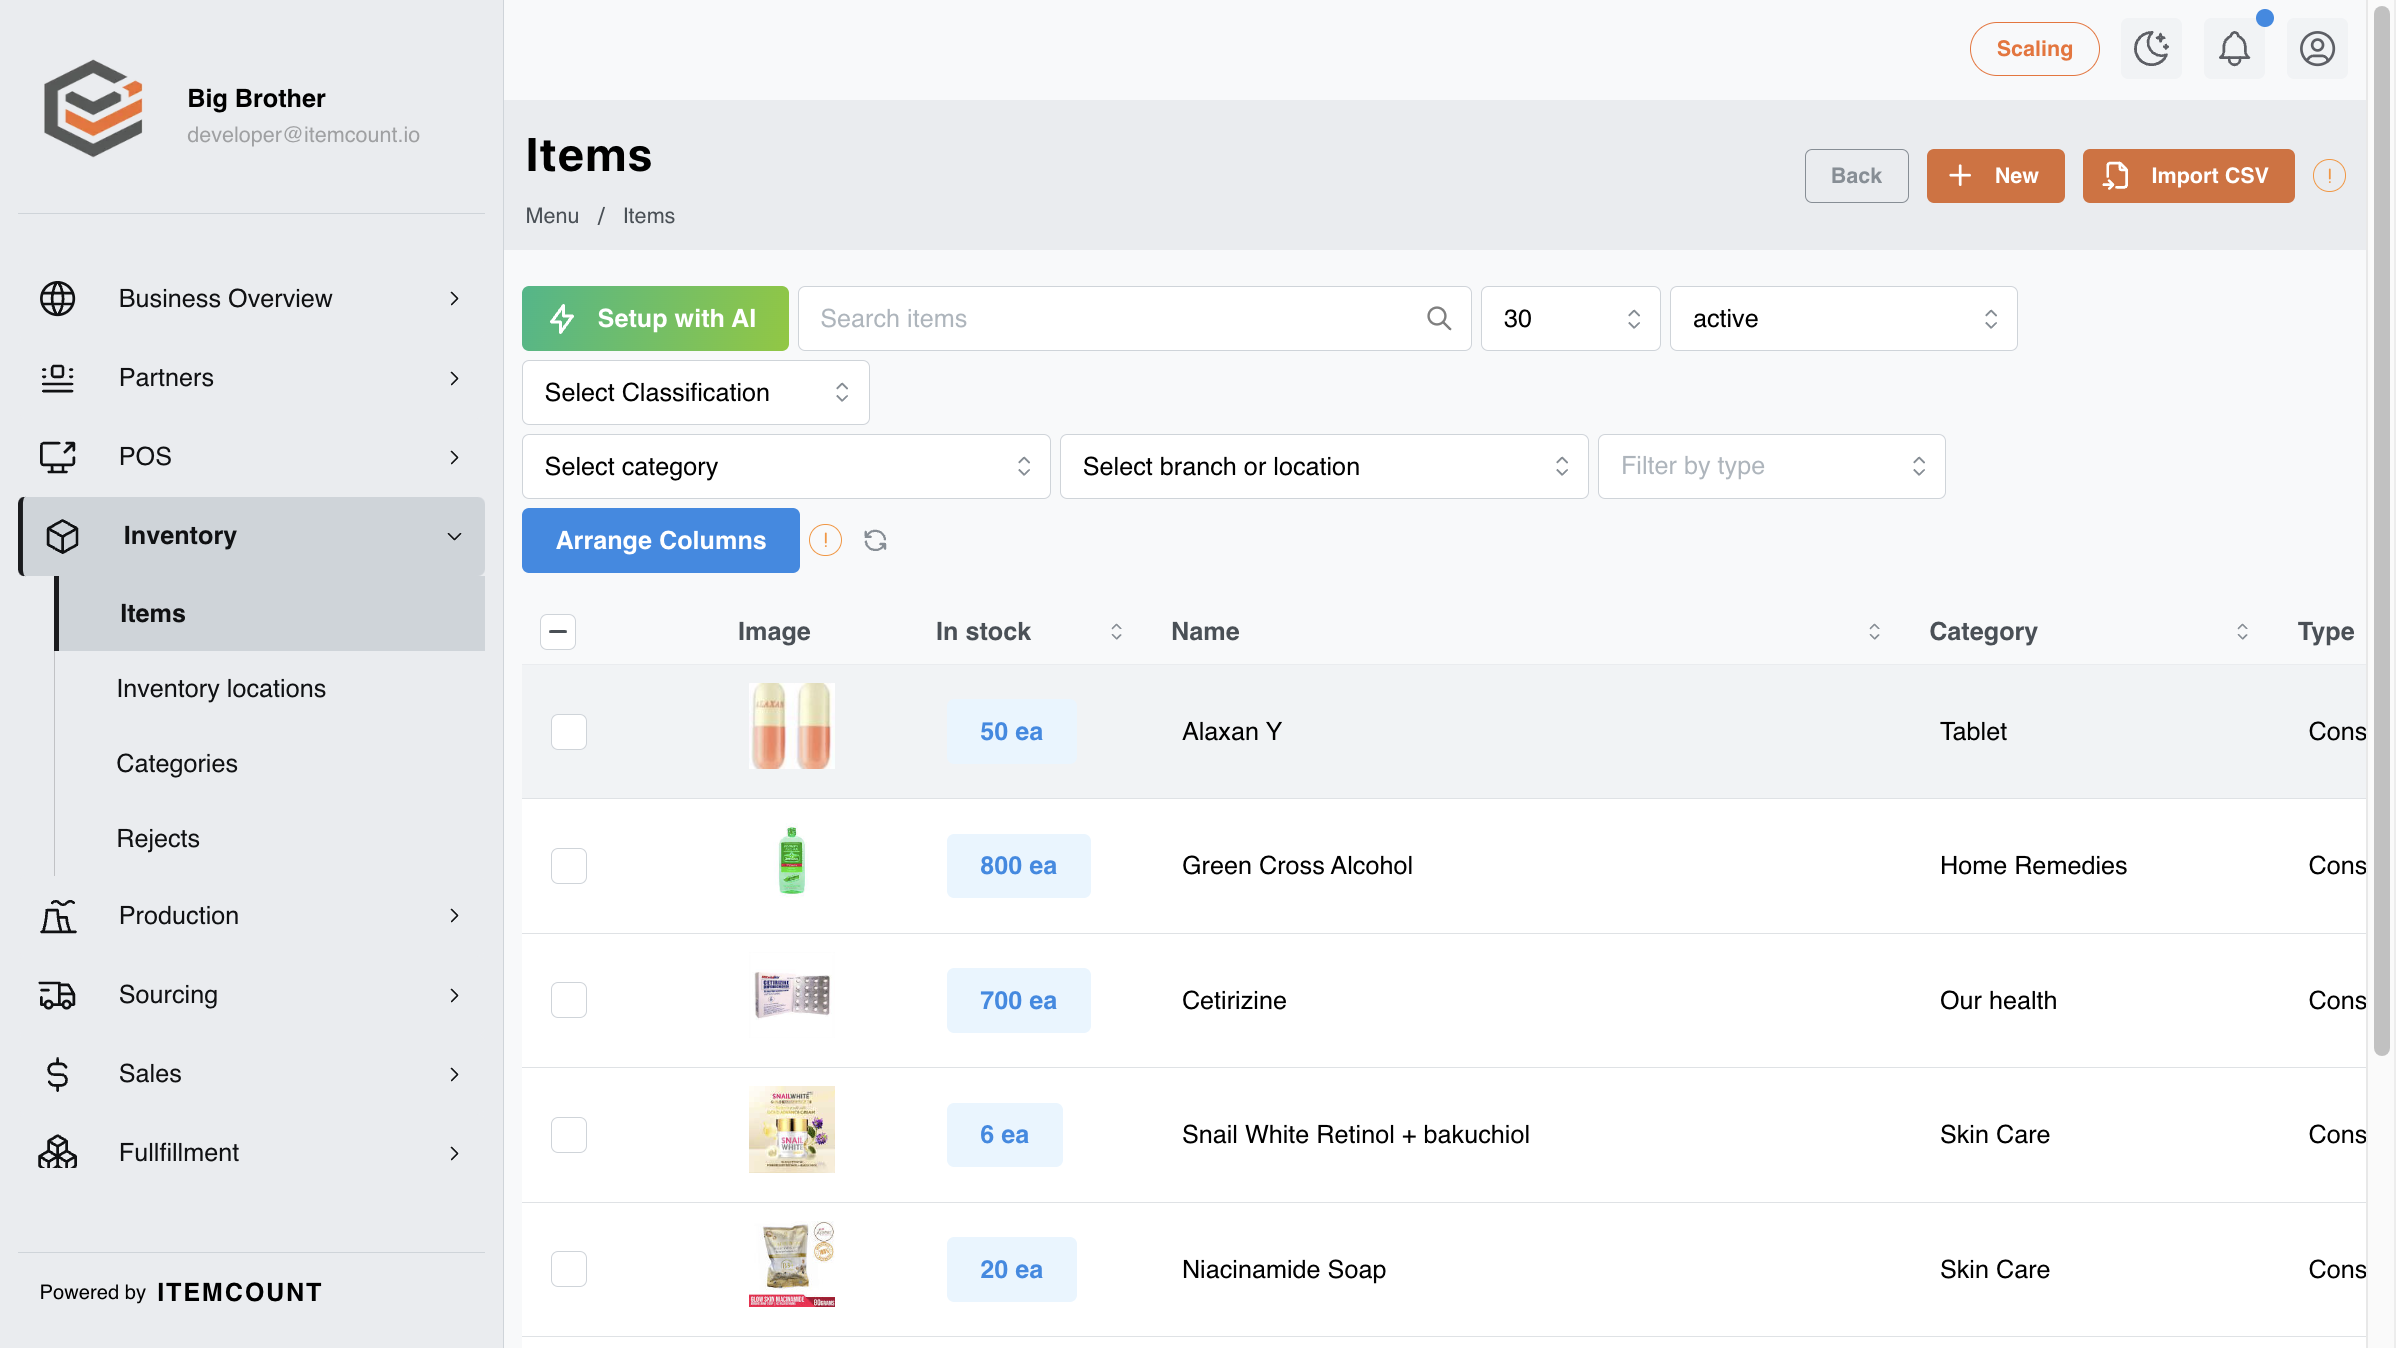
Task: Open Filter by type dropdown
Action: 1771,467
